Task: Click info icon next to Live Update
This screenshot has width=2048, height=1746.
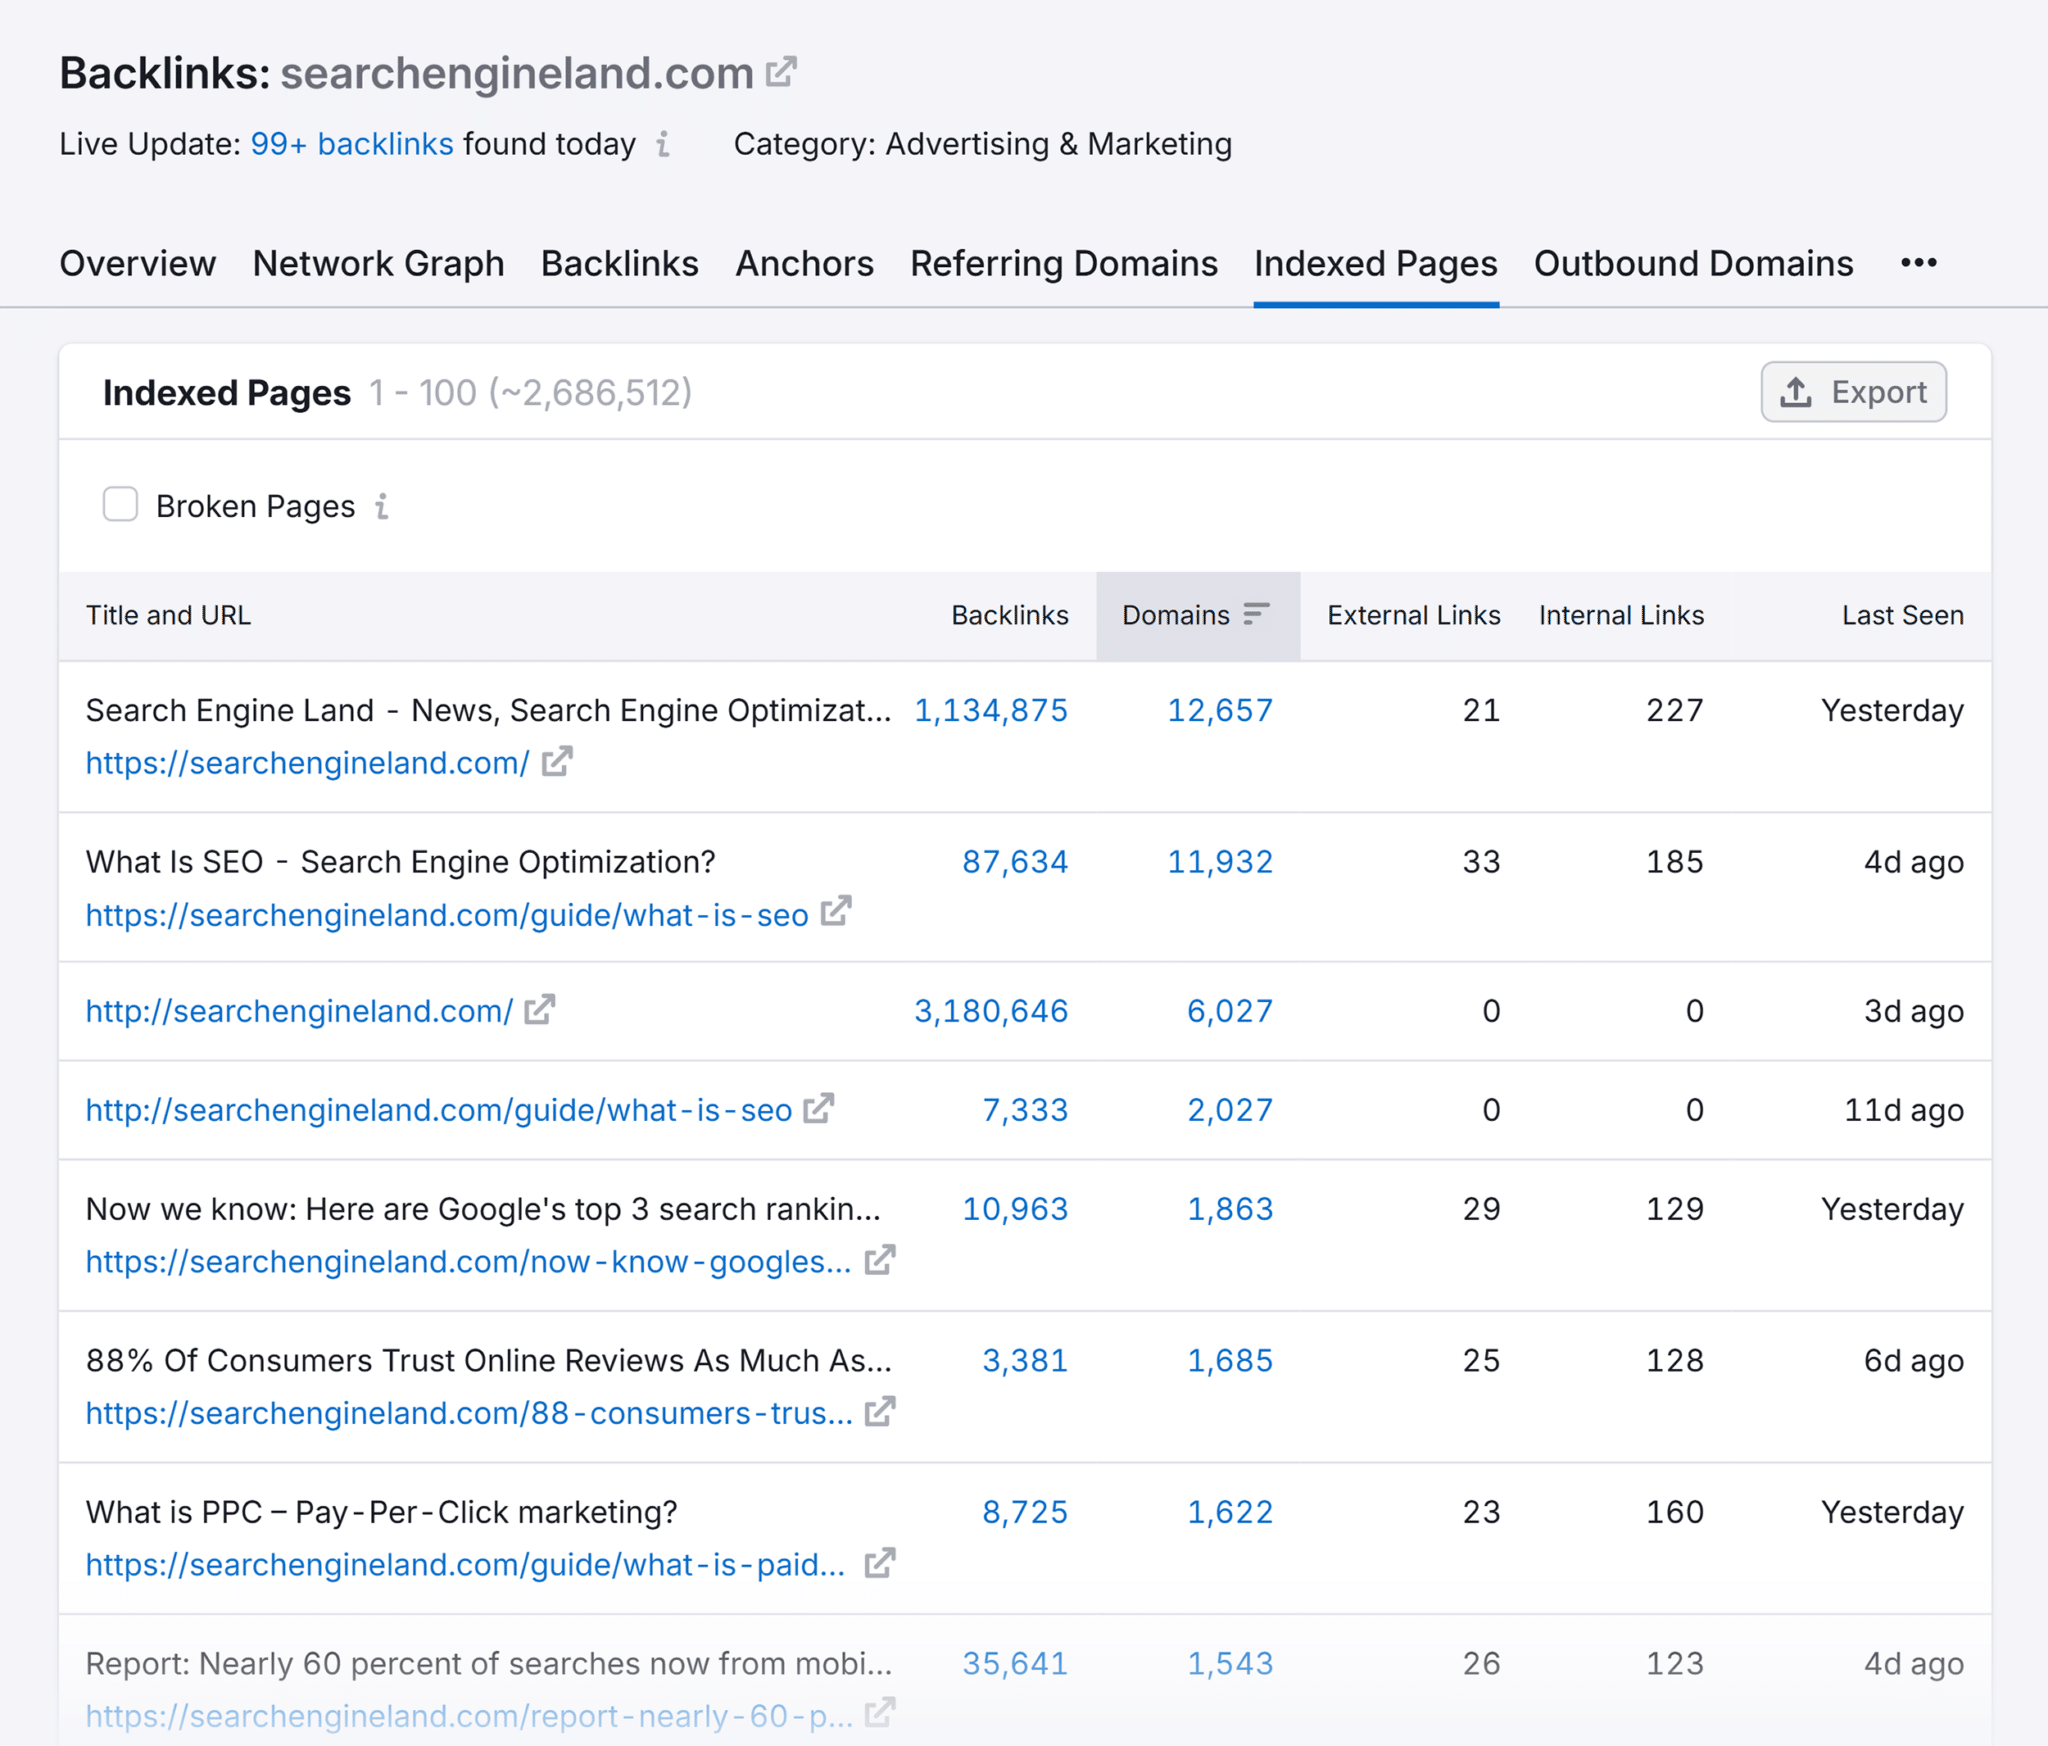Action: 663,144
